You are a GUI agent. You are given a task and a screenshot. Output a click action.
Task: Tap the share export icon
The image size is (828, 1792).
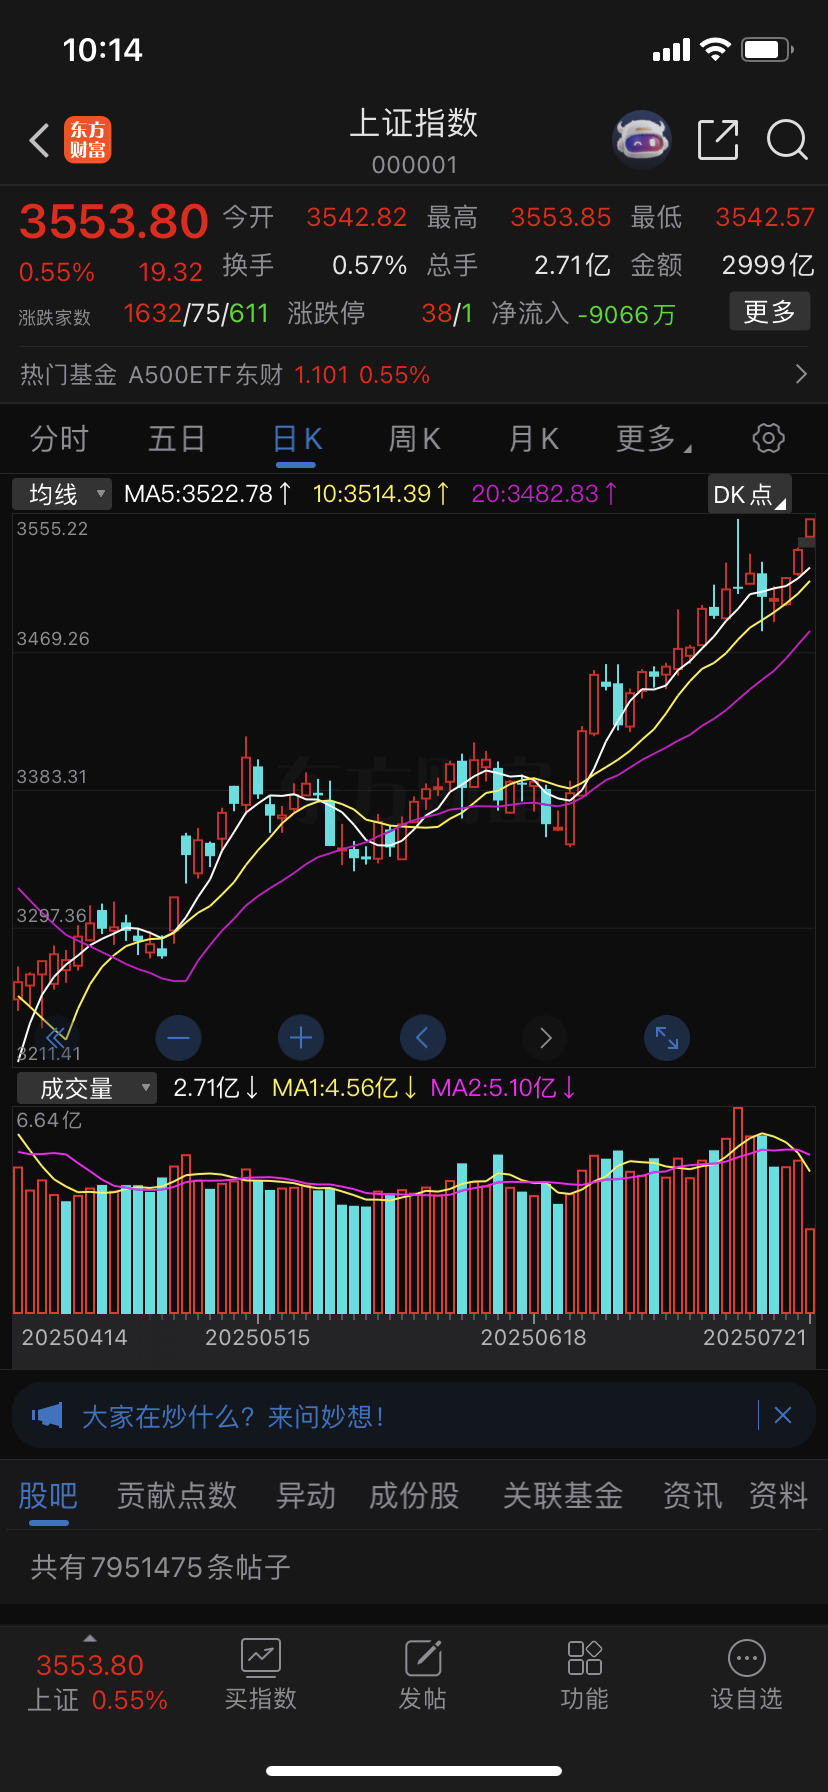(x=718, y=140)
